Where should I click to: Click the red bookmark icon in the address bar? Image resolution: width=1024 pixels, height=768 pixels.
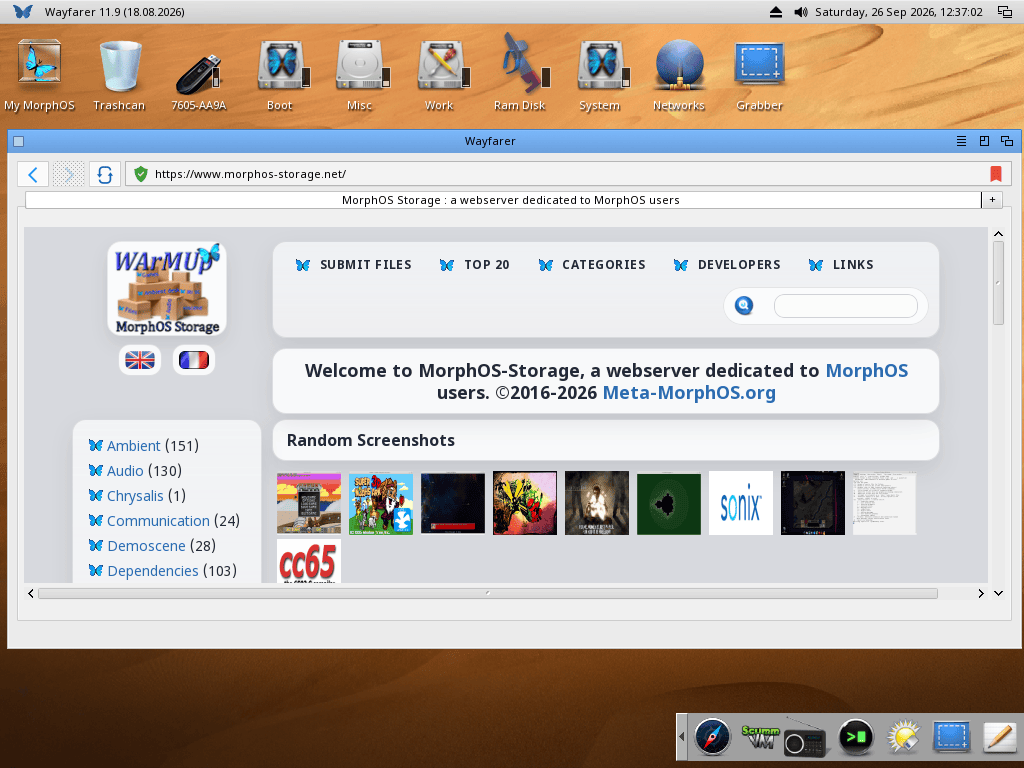coord(995,174)
